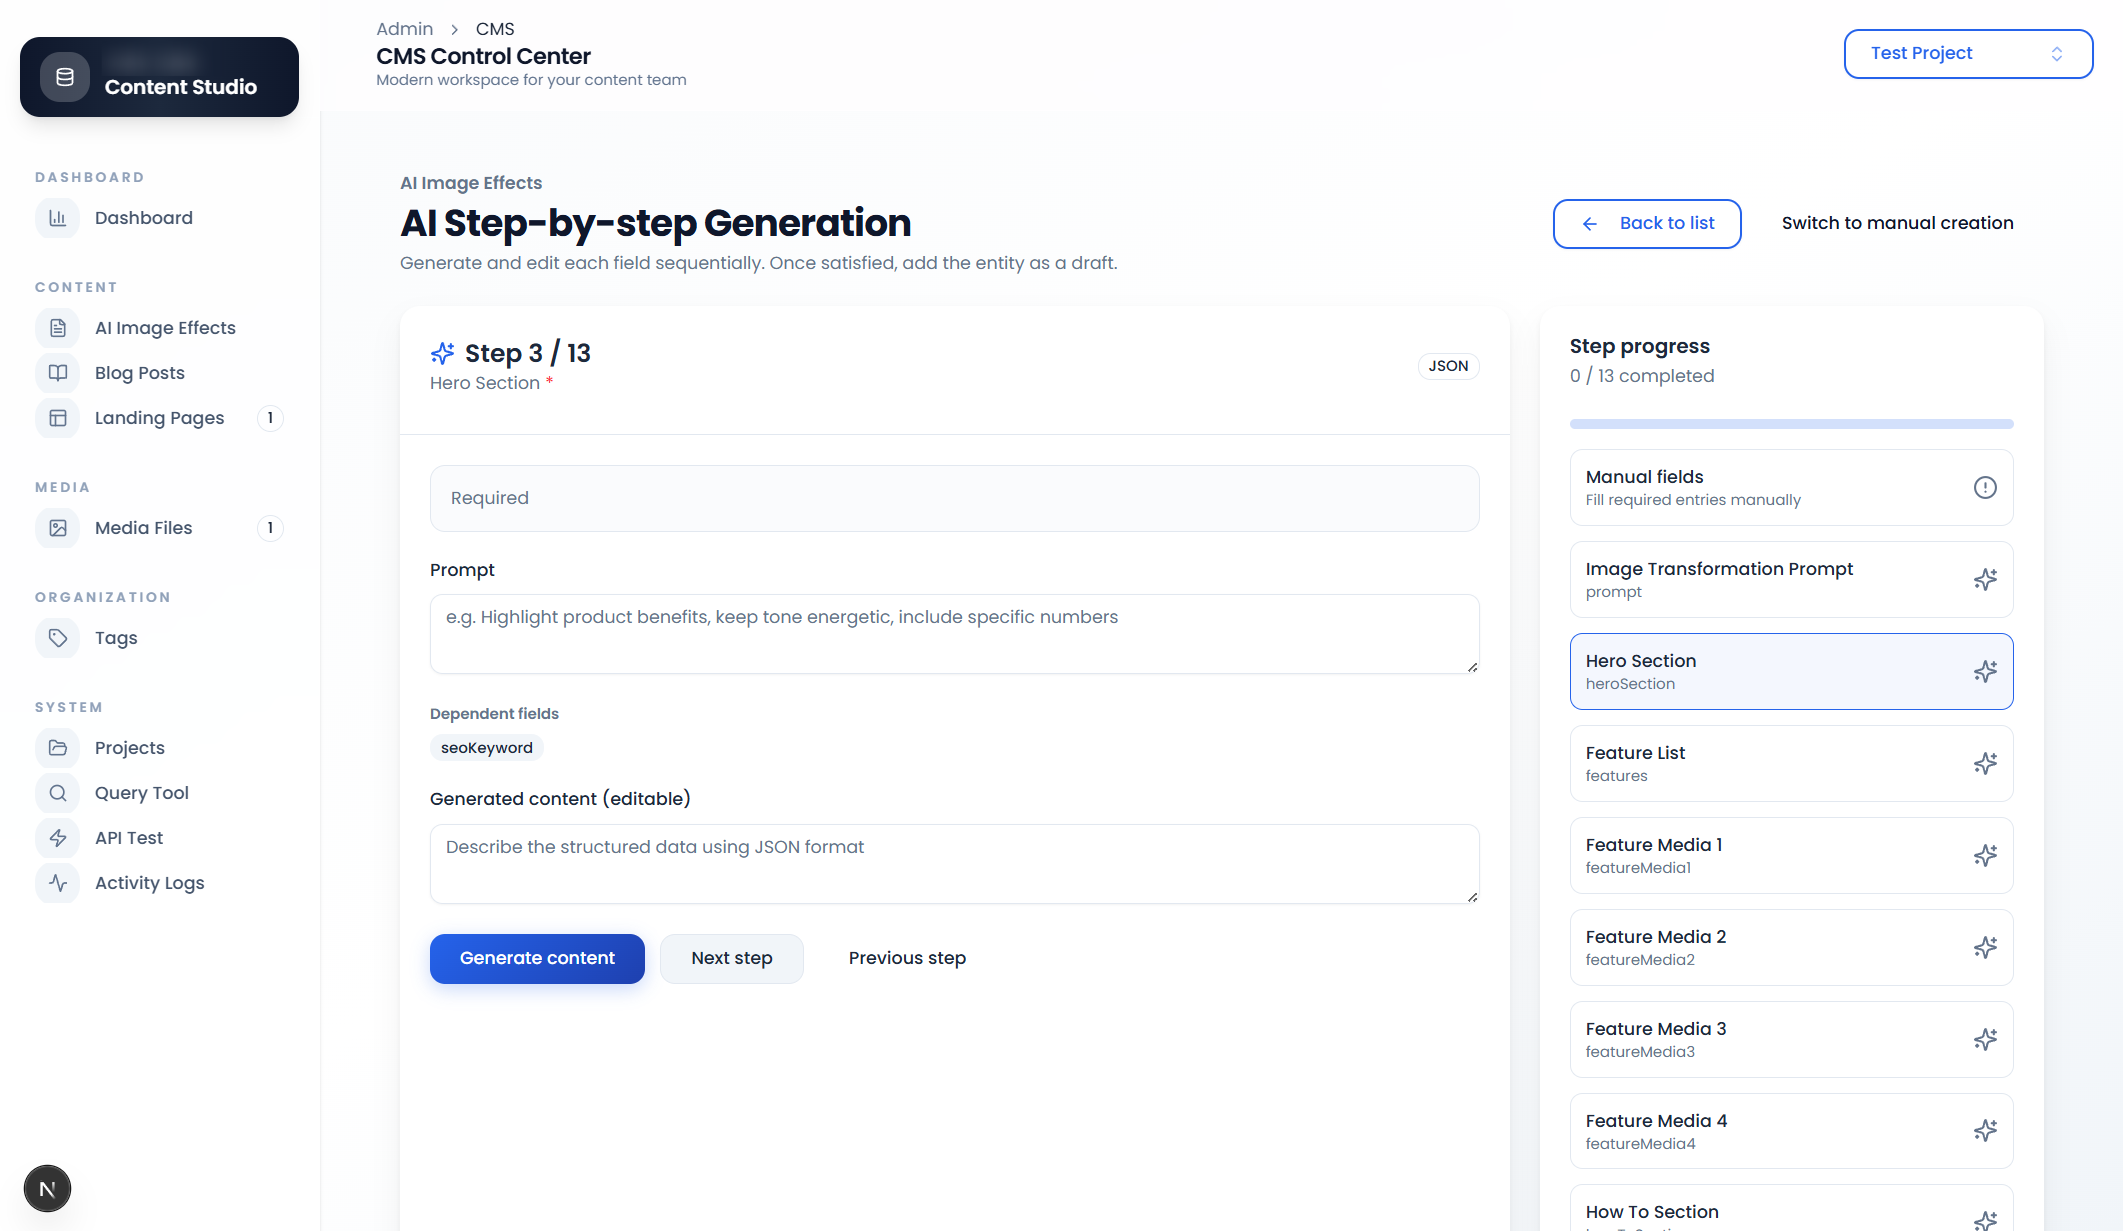This screenshot has width=2123, height=1231.
Task: Click the Media Files image icon
Action: [x=58, y=528]
